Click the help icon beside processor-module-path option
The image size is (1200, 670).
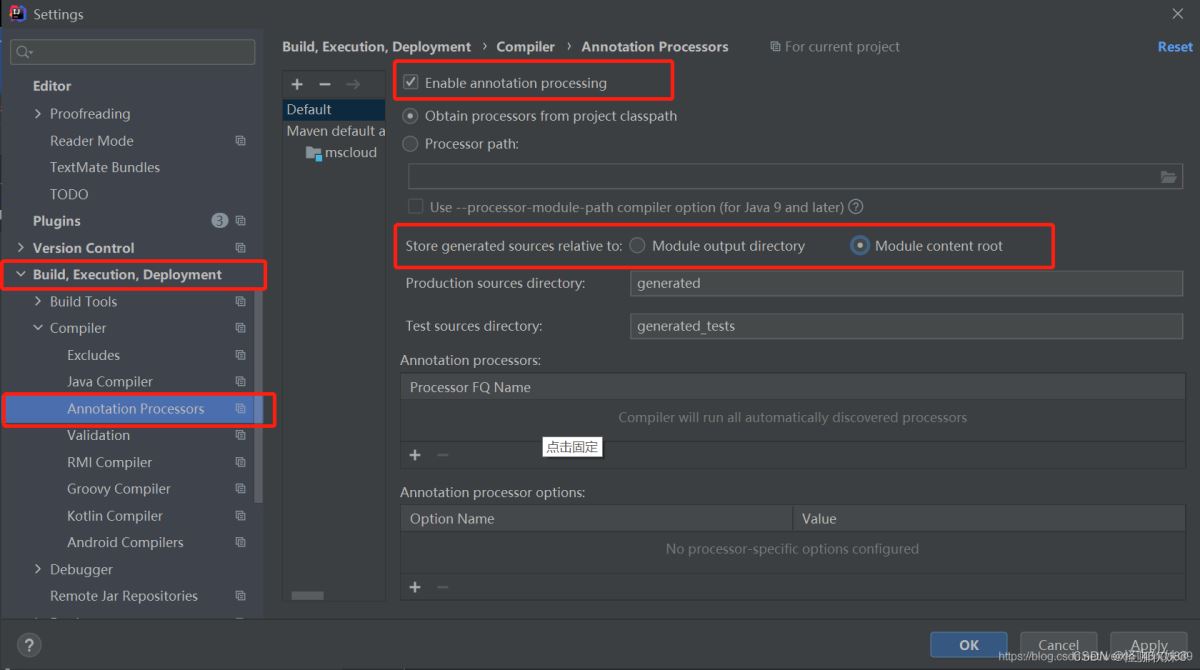click(855, 207)
